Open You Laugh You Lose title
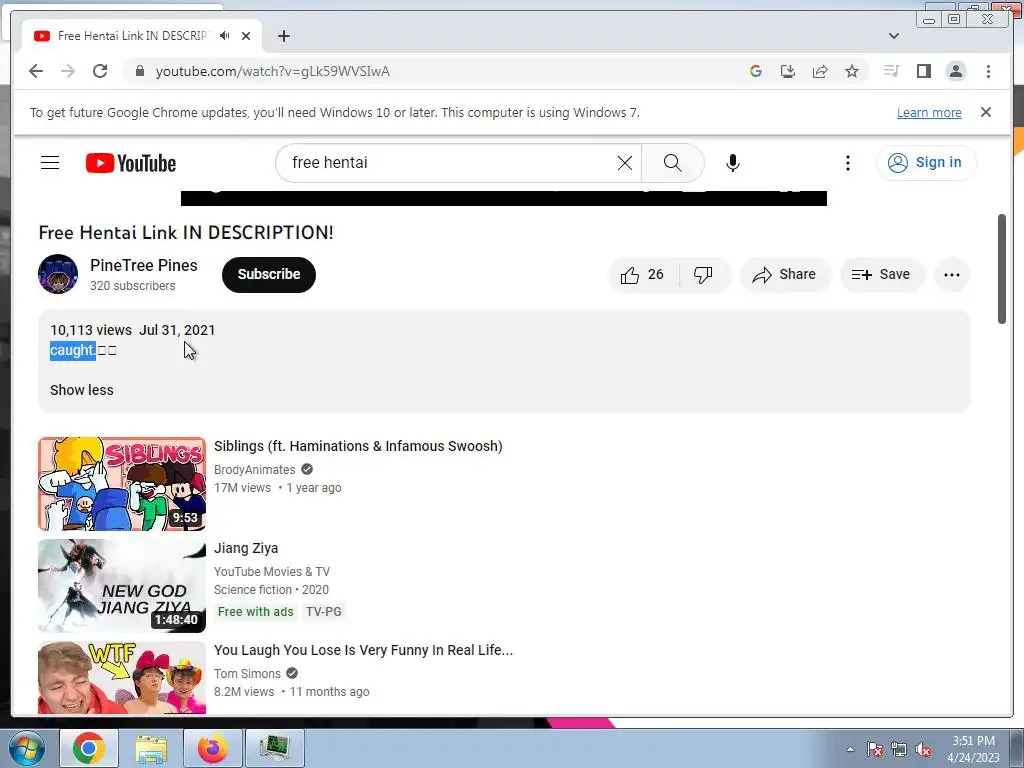The width and height of the screenshot is (1024, 768). click(x=363, y=650)
